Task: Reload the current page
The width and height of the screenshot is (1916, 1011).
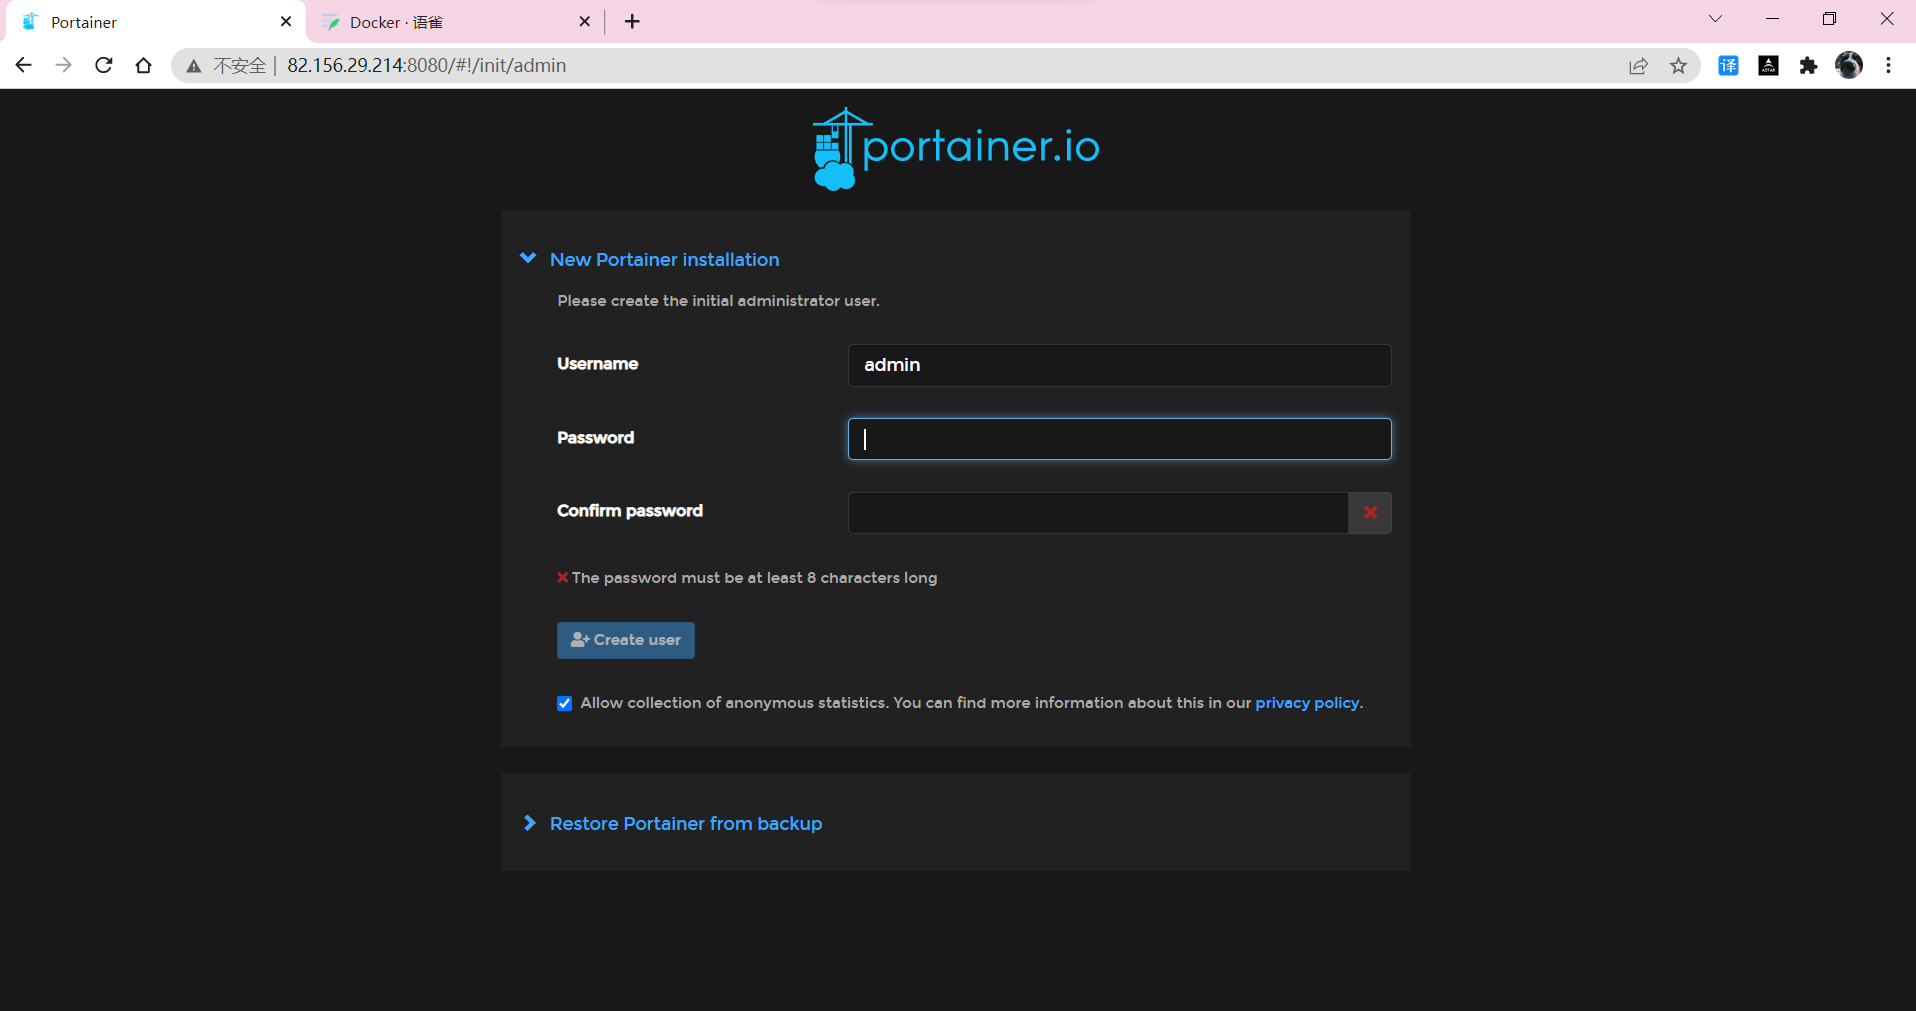Action: 103,65
